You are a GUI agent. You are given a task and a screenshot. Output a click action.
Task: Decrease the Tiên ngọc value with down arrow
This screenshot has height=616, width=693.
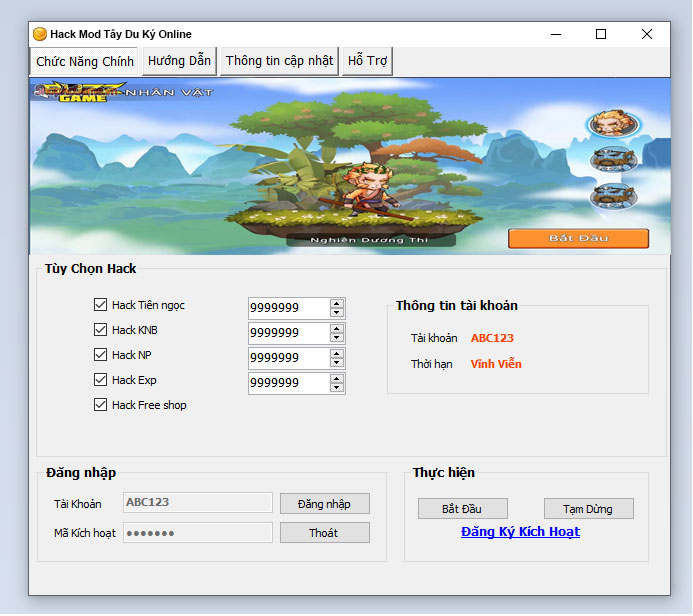[337, 312]
